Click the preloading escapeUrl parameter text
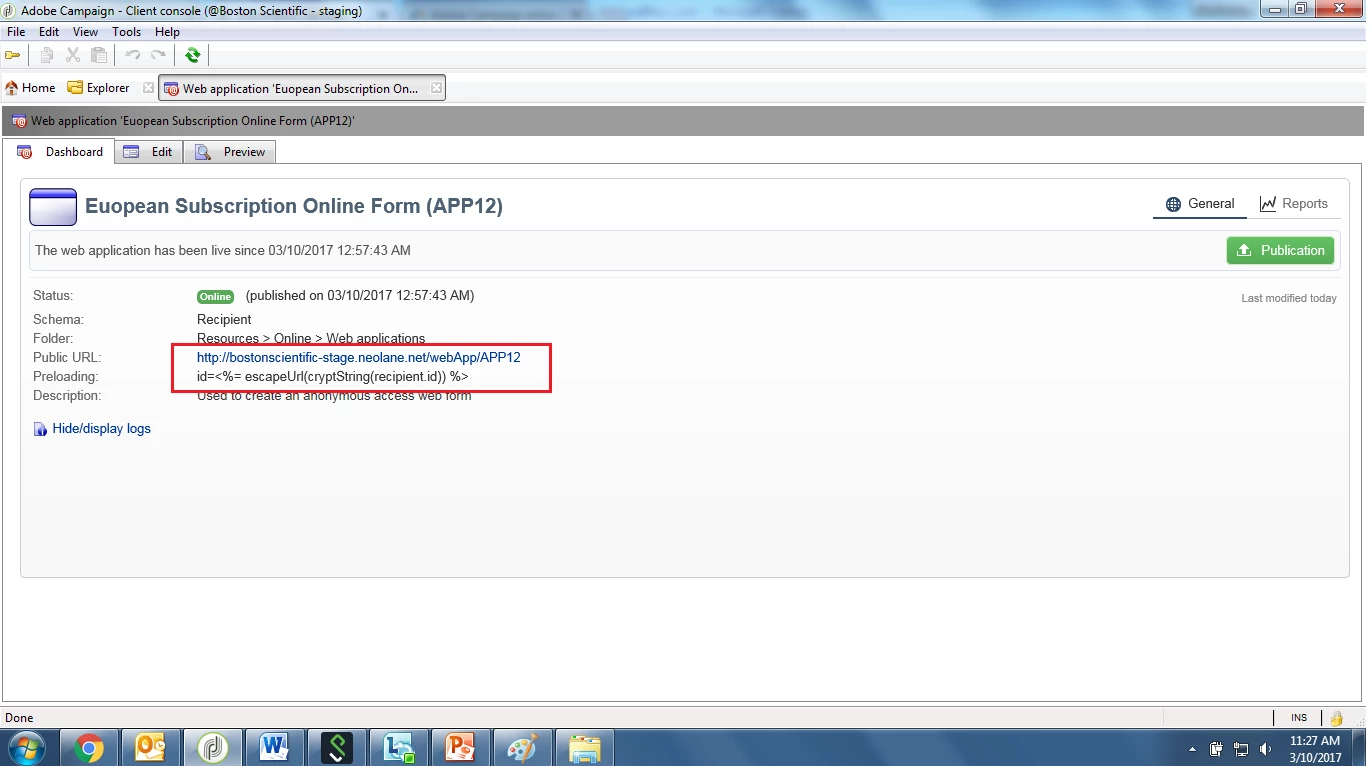 tap(333, 376)
